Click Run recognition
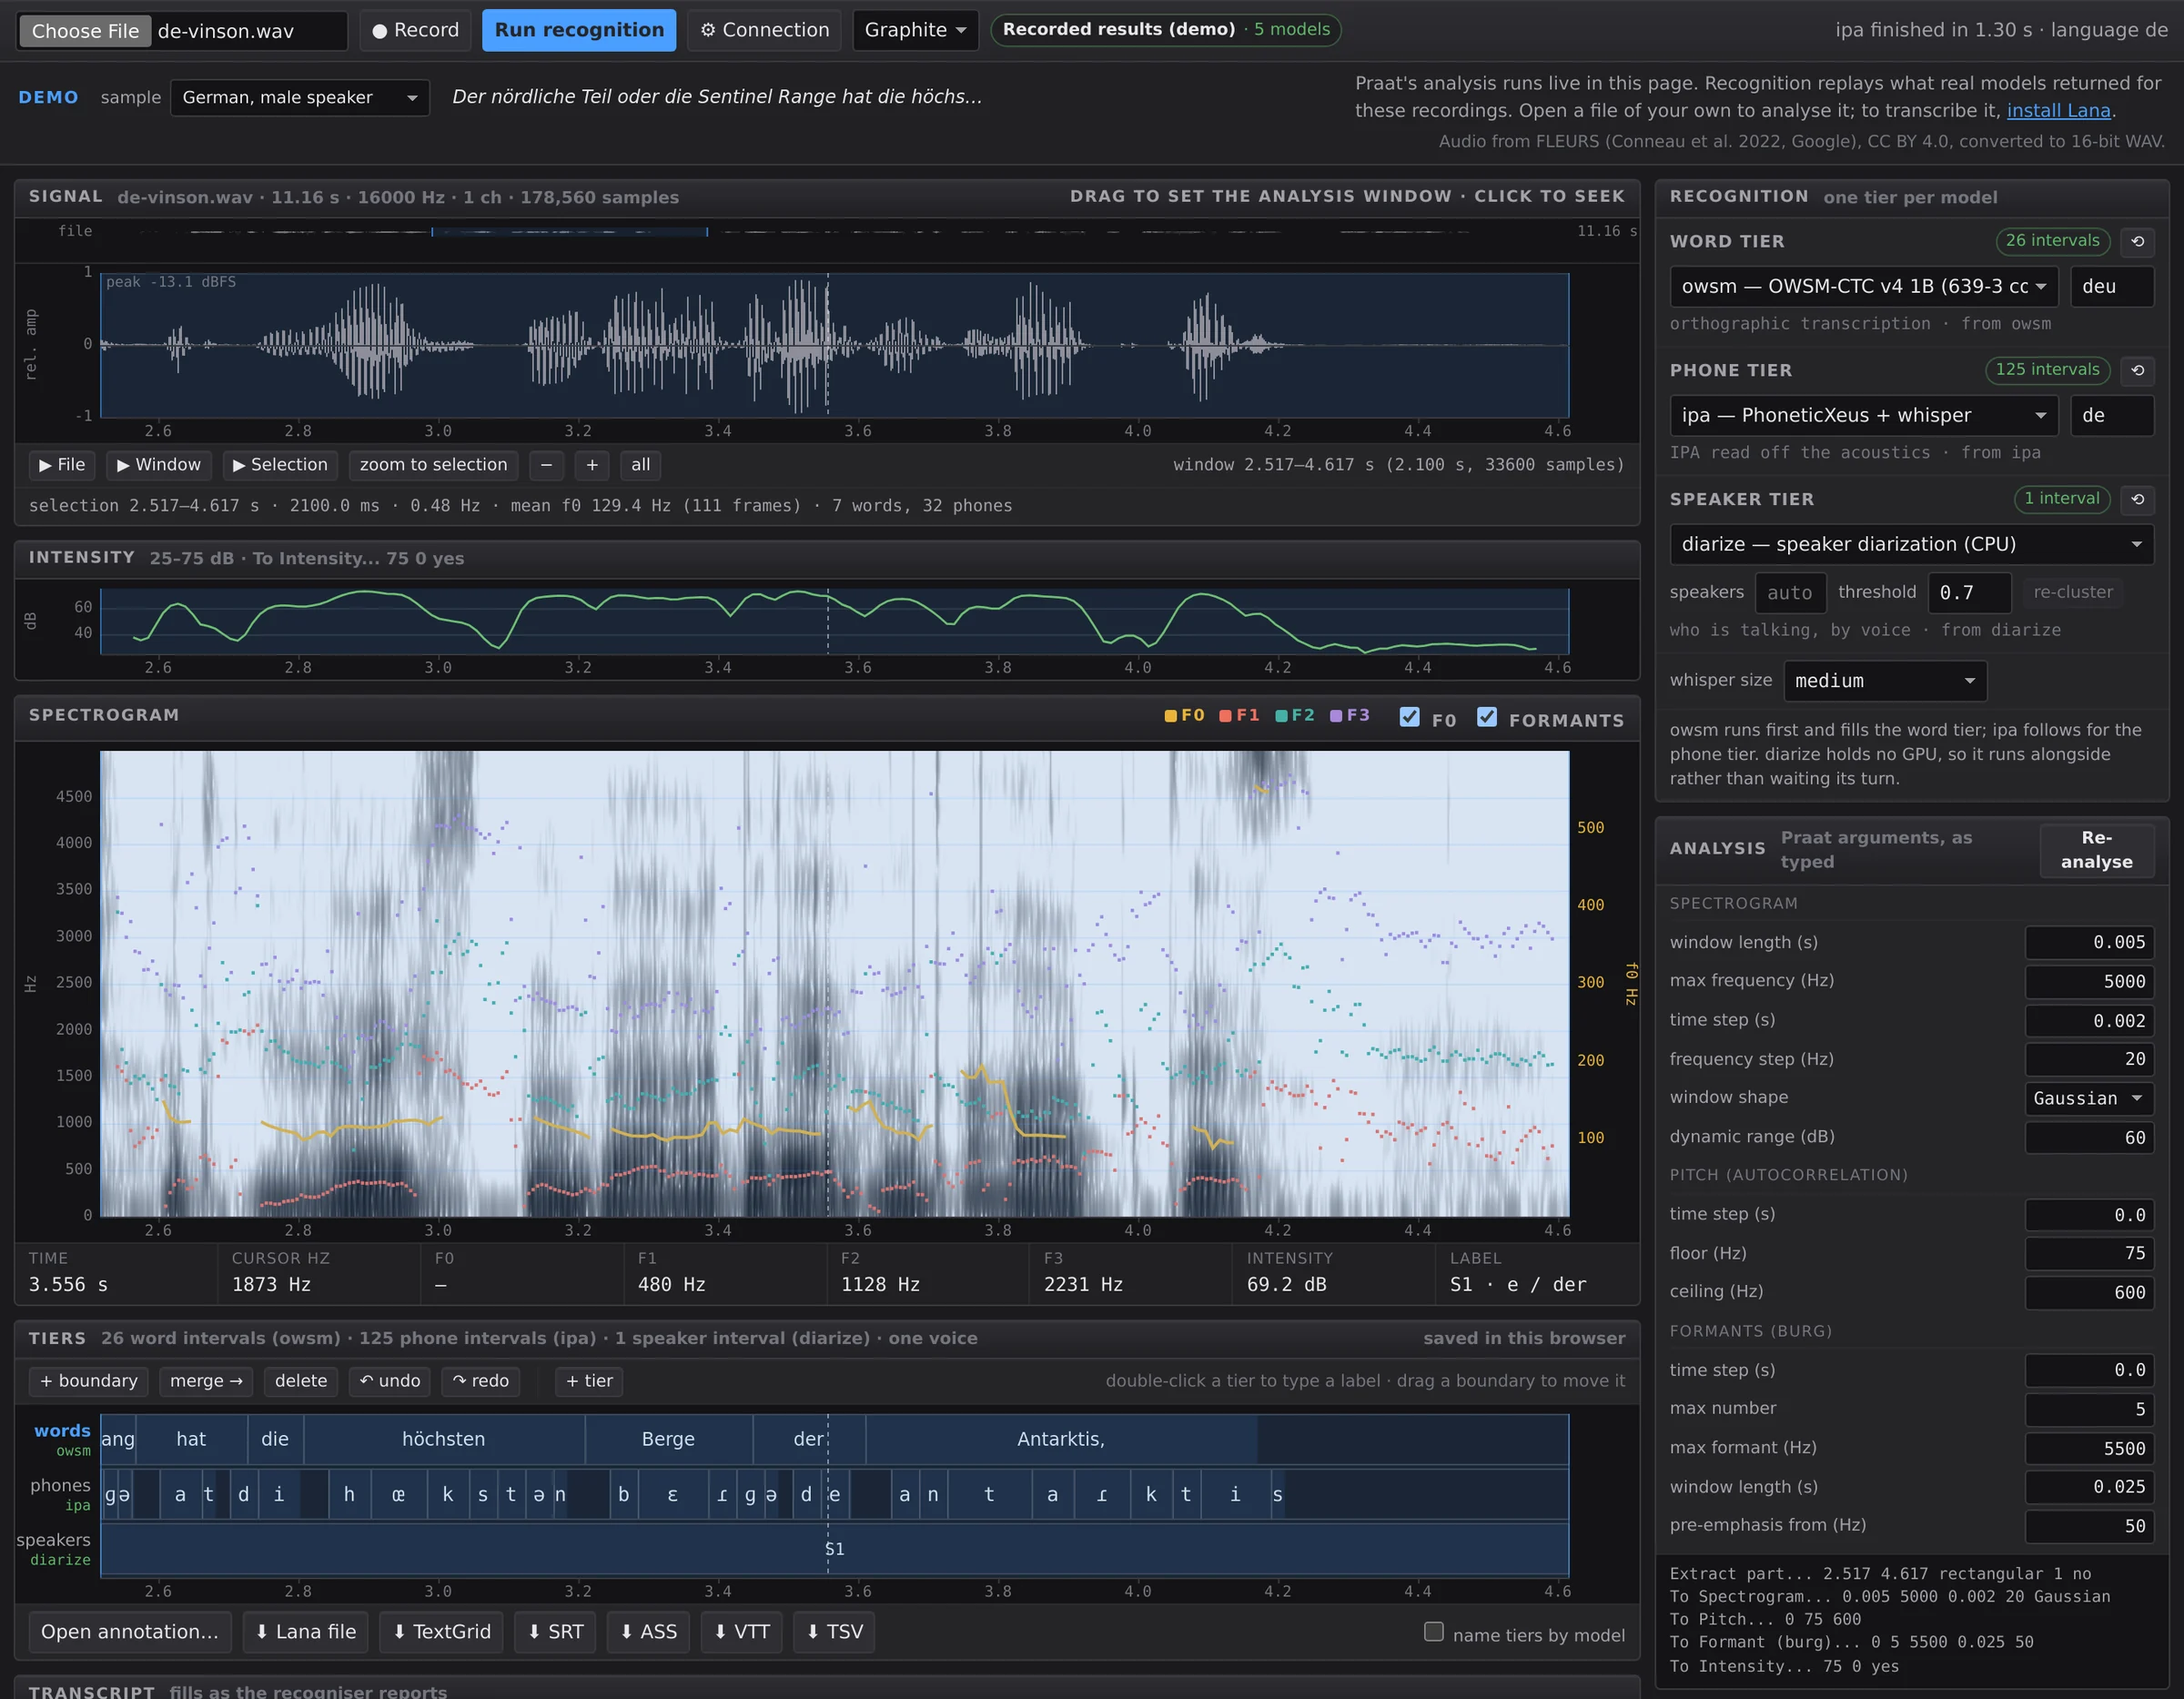 pos(579,30)
